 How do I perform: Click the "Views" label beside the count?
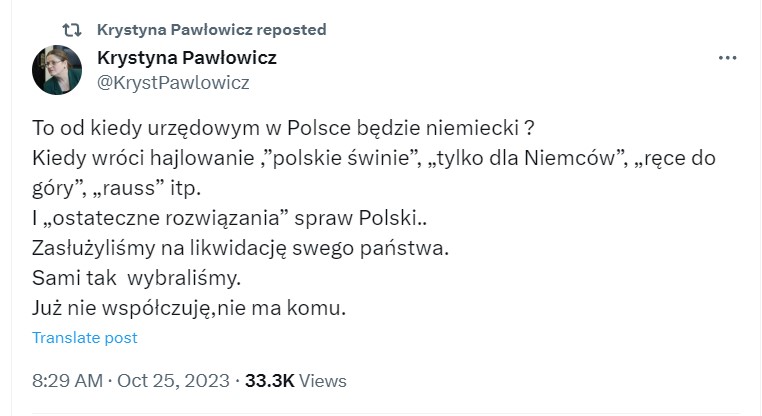pos(323,381)
